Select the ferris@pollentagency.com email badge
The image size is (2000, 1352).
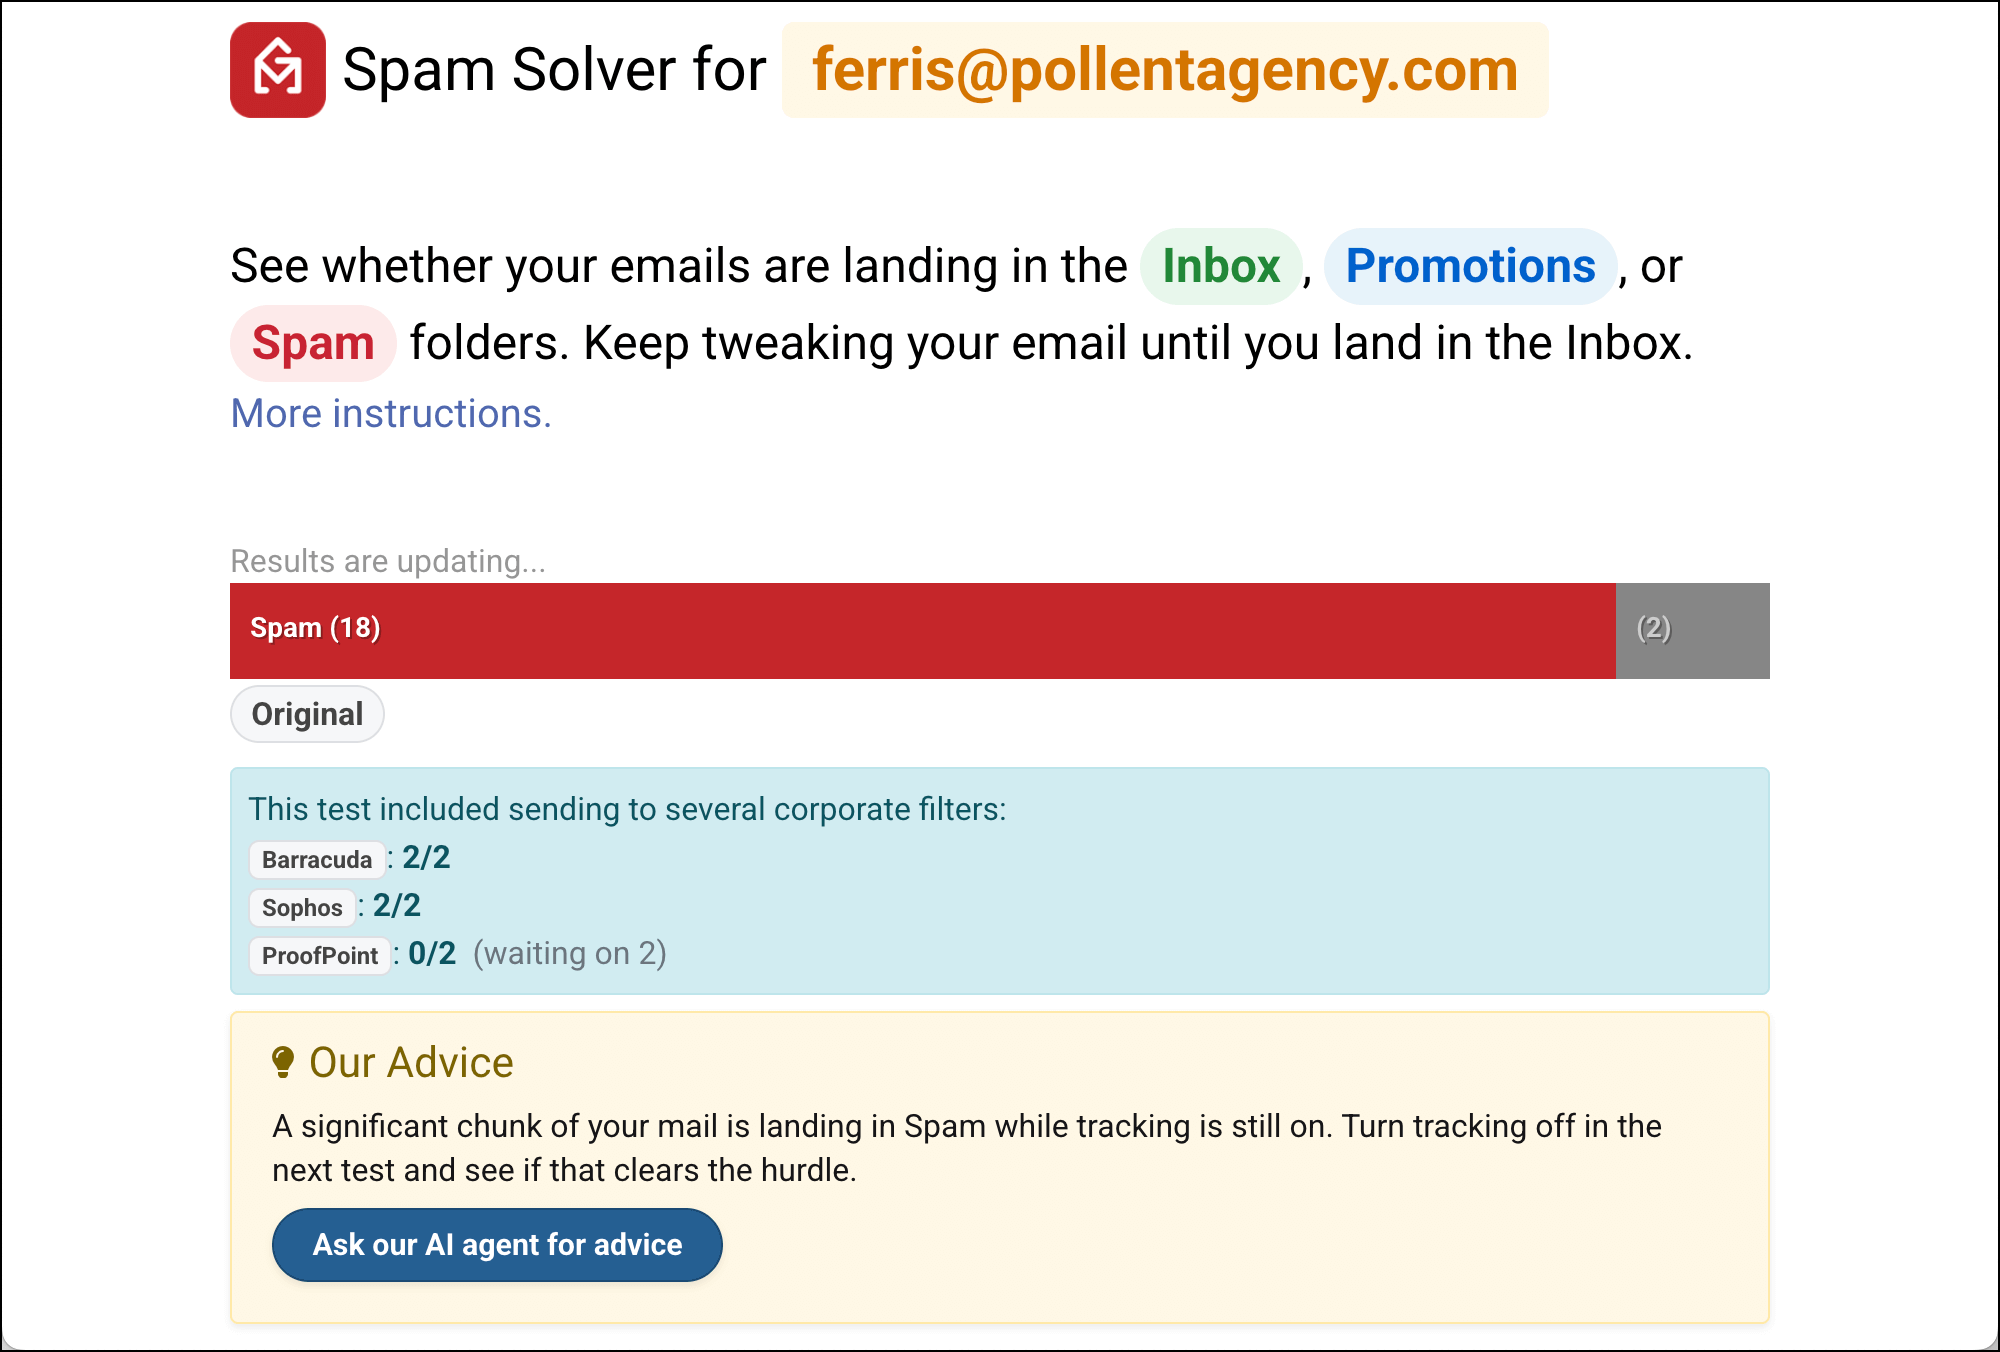coord(1164,70)
